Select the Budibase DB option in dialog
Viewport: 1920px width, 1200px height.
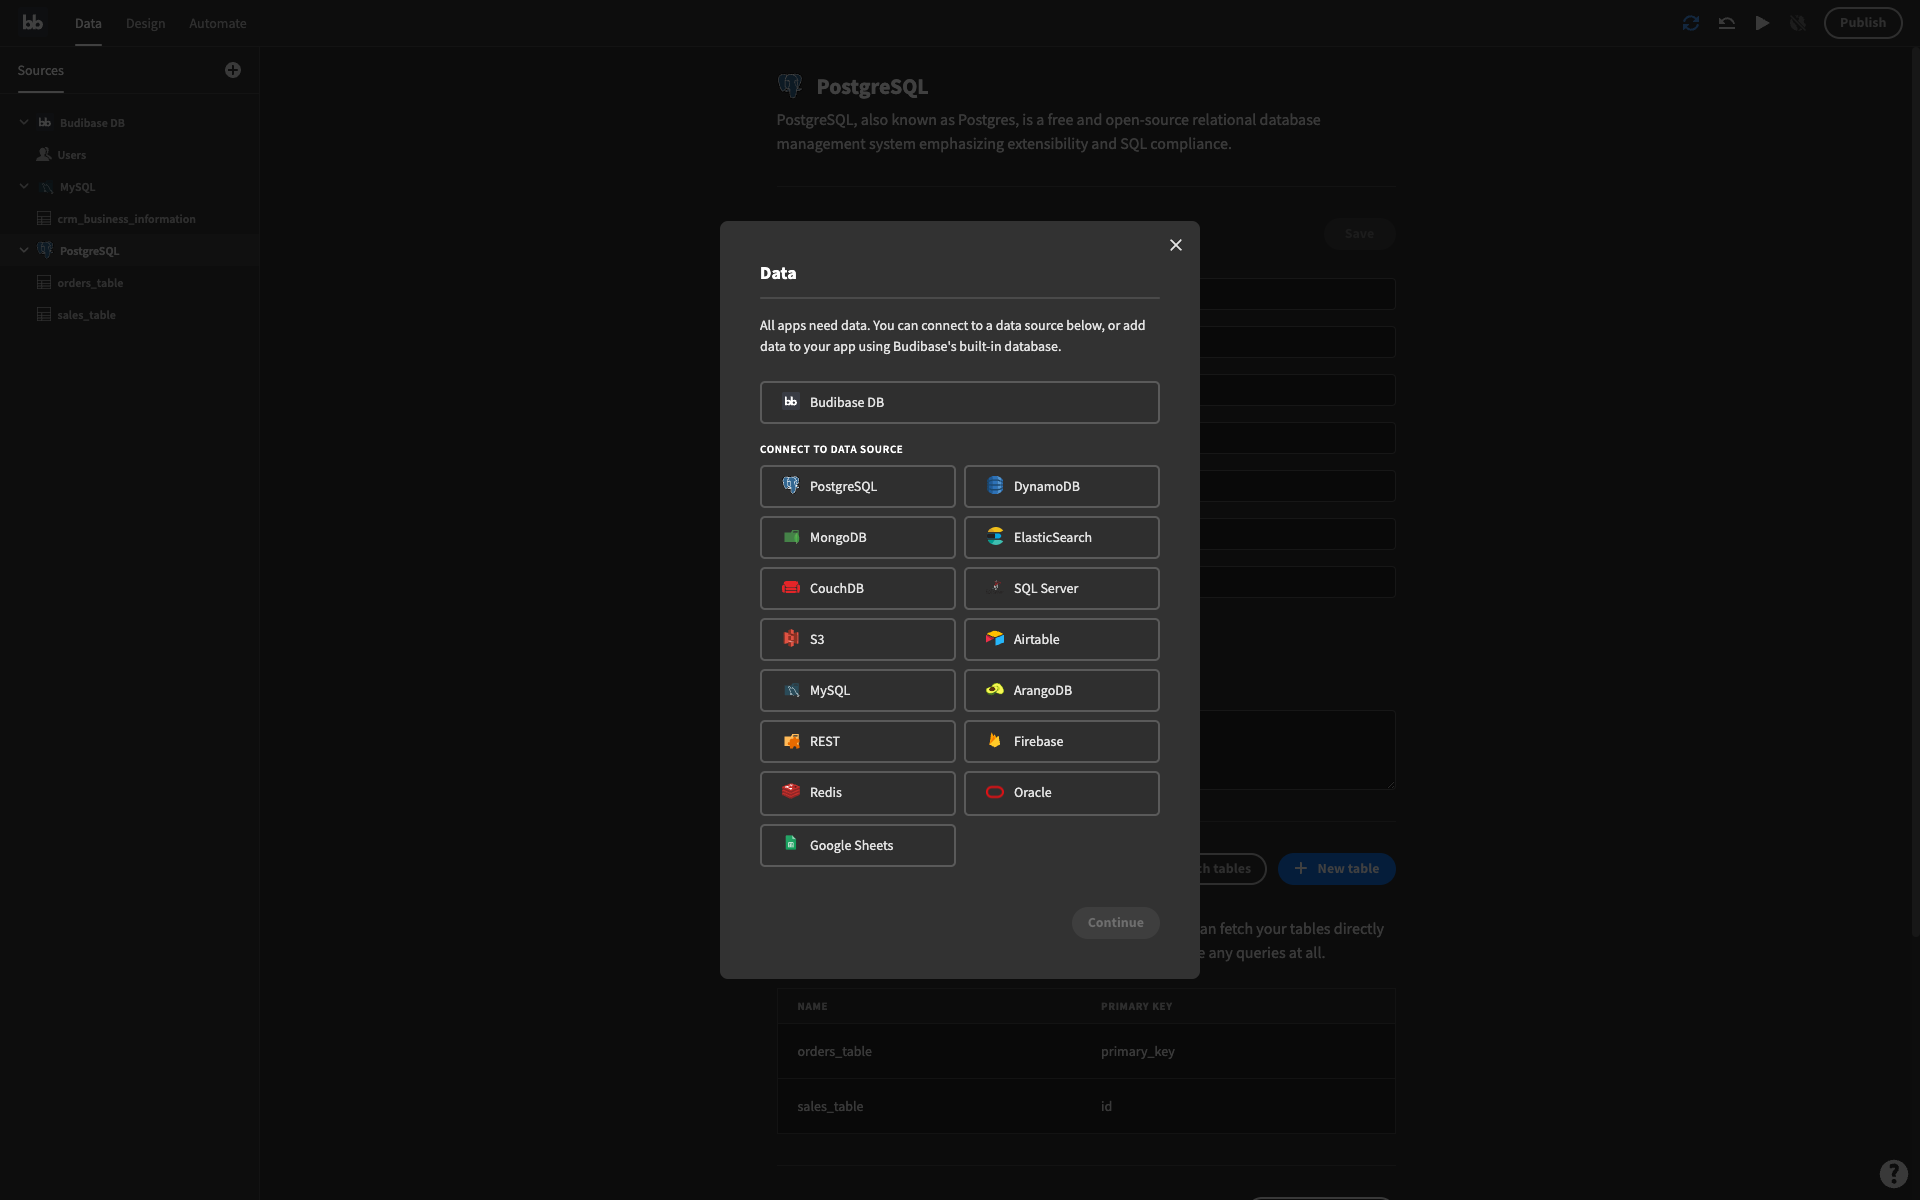959,402
